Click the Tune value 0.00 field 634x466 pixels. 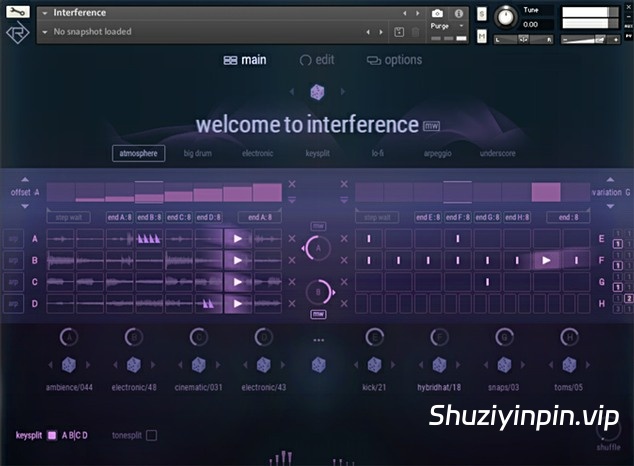point(530,24)
